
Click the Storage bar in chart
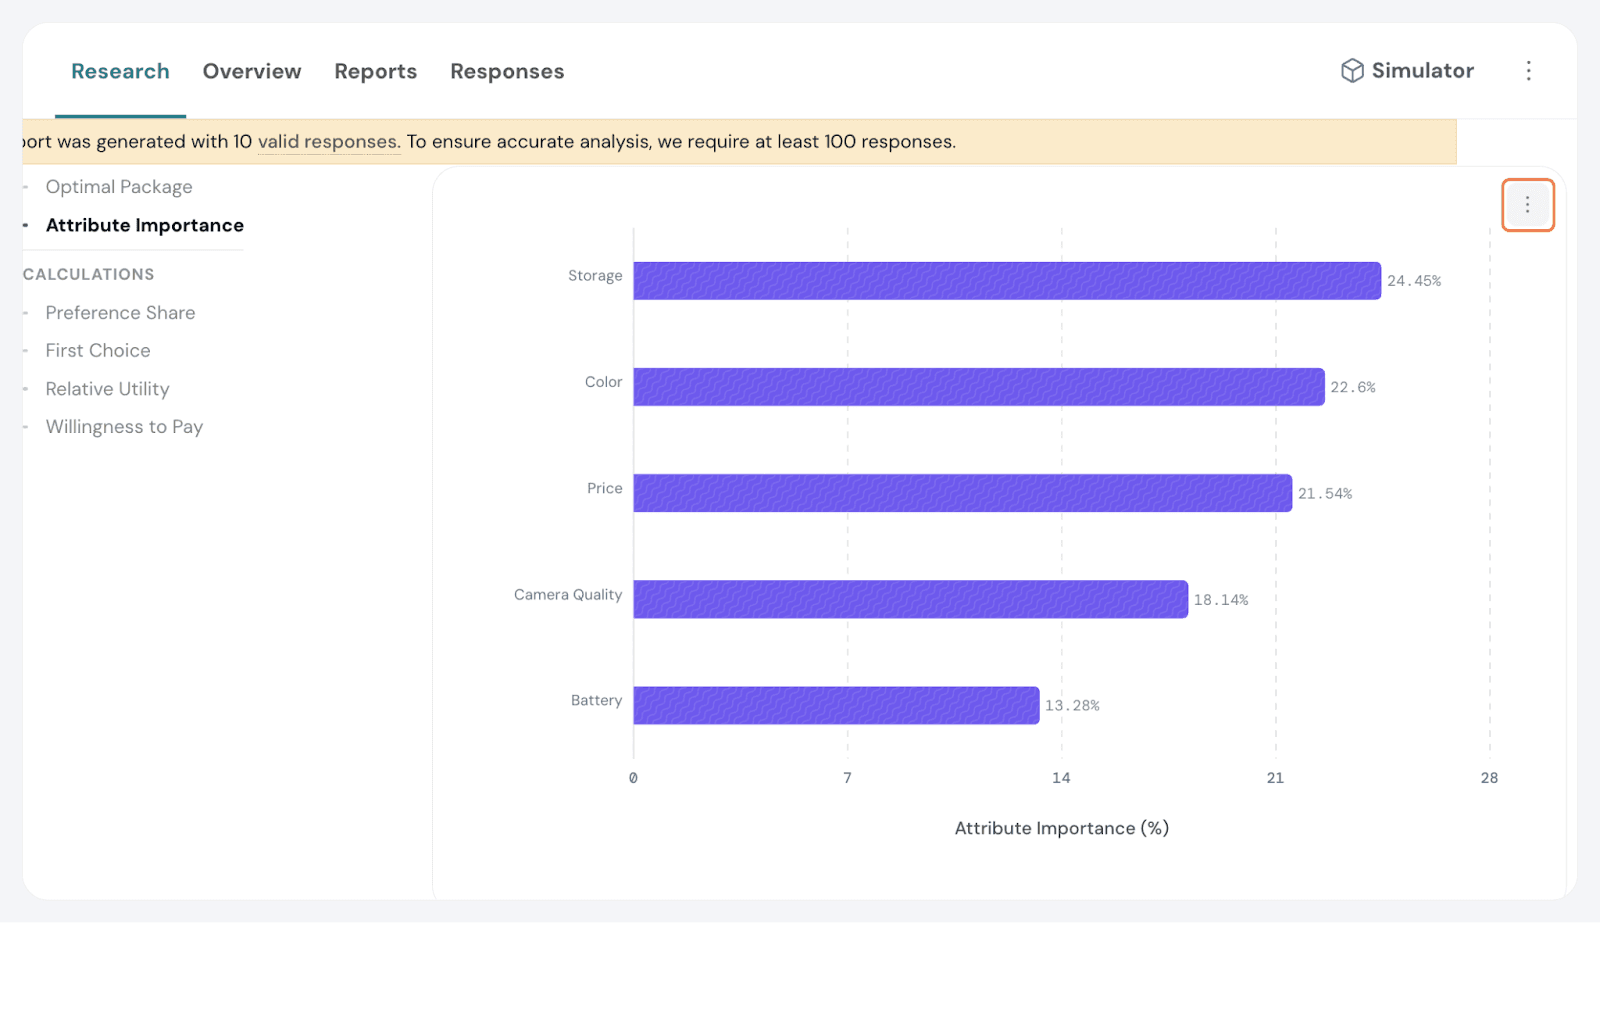[x=1006, y=281]
